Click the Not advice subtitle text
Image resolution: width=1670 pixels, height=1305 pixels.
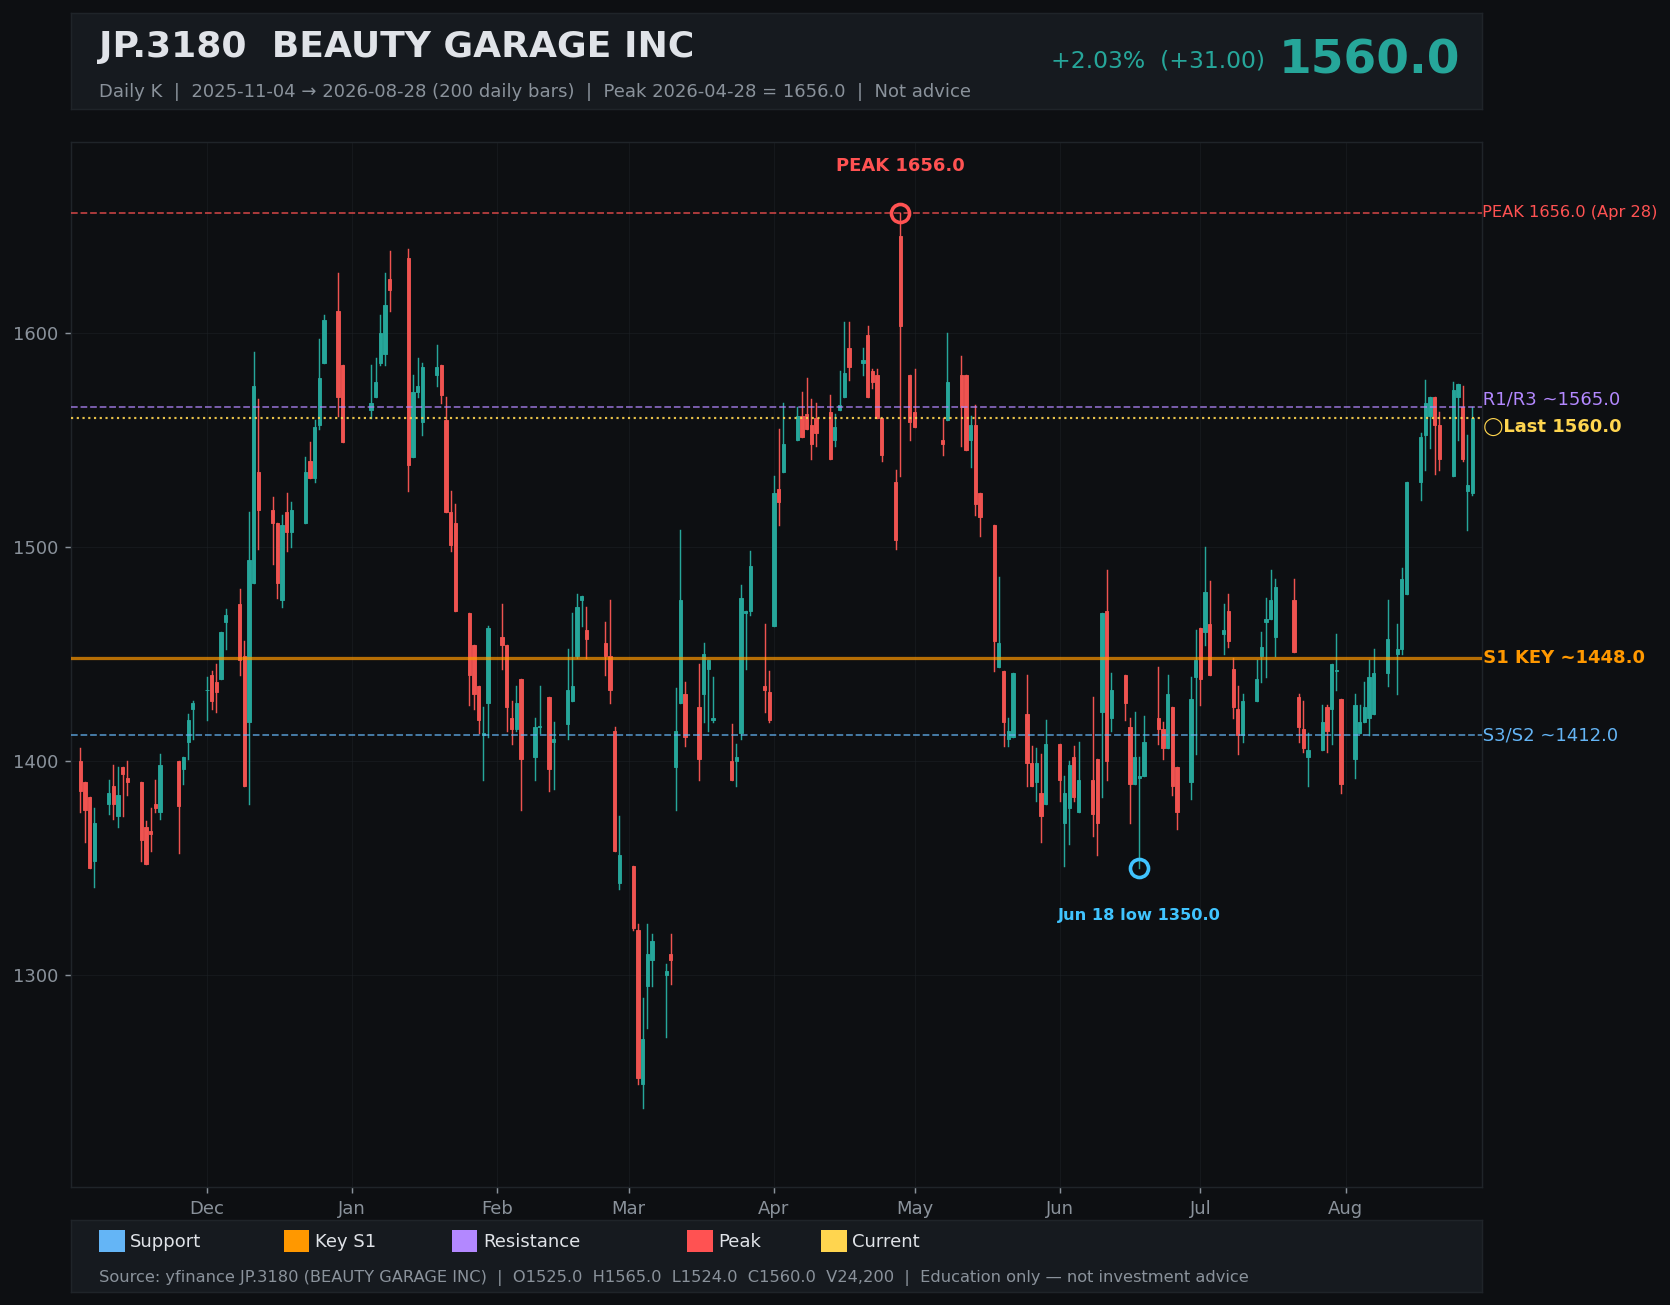pyautogui.click(x=922, y=91)
